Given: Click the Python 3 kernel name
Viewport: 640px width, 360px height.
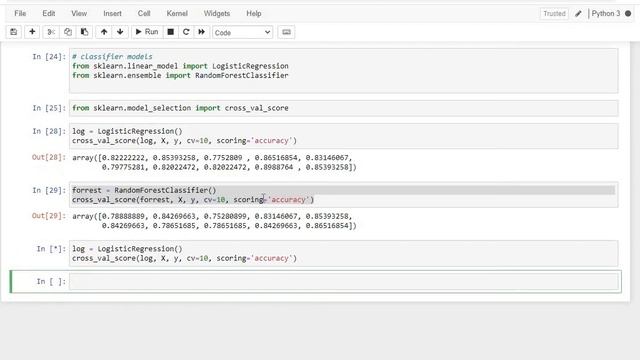Looking at the screenshot, I should click(x=606, y=13).
